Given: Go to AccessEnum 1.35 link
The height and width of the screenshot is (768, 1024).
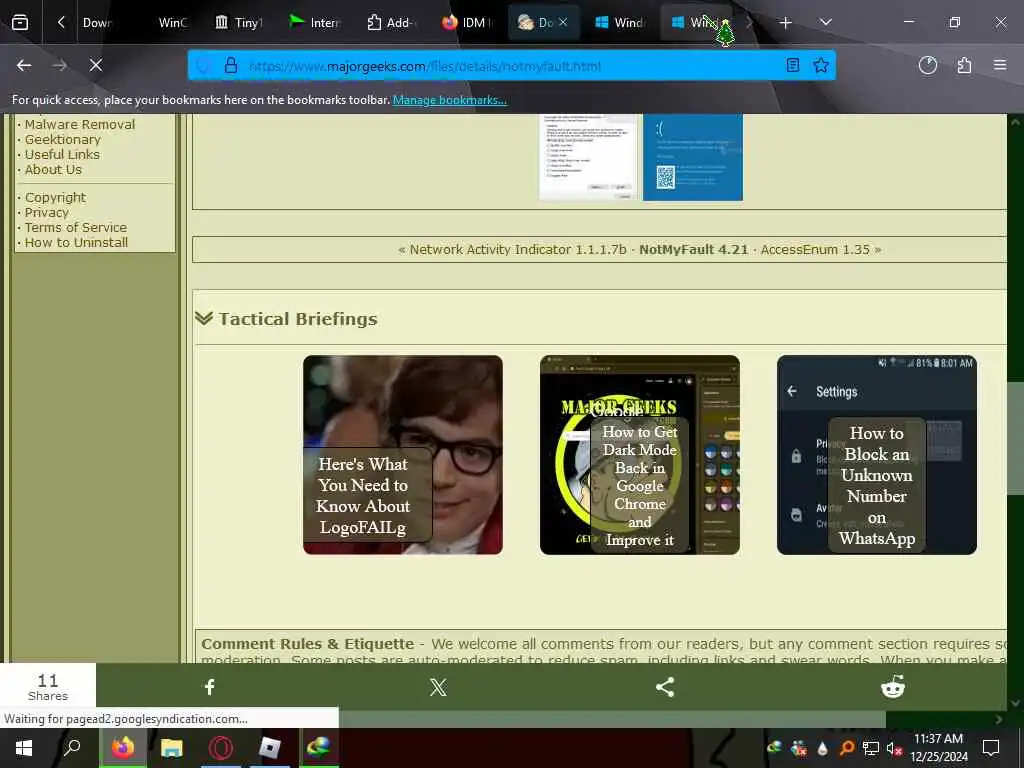Looking at the screenshot, I should 815,249.
